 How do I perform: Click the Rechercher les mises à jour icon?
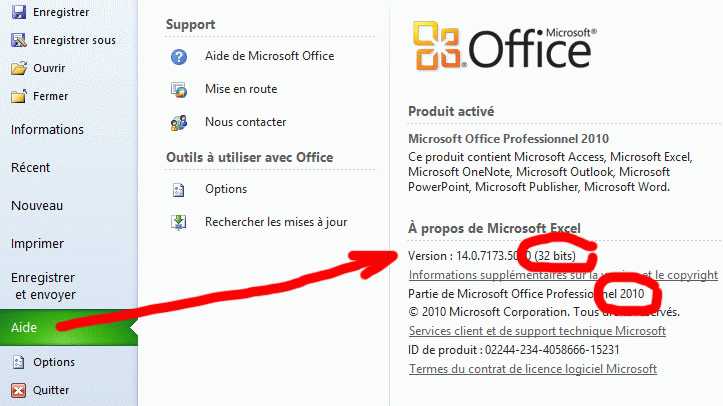point(179,222)
